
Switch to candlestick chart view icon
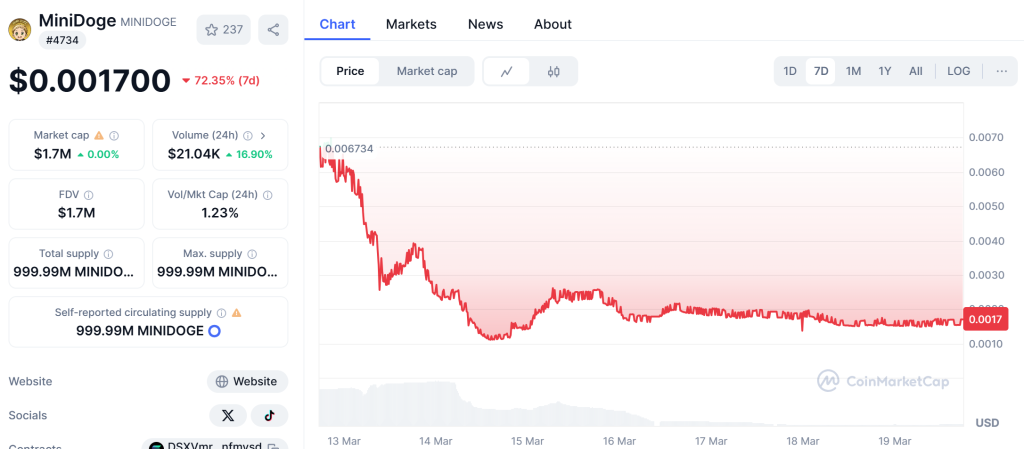(554, 71)
